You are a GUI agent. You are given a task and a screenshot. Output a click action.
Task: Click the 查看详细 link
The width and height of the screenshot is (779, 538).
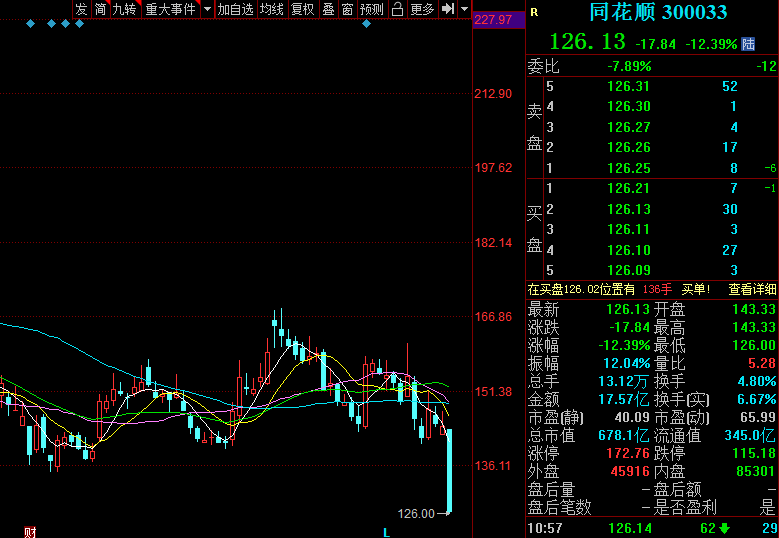point(752,289)
